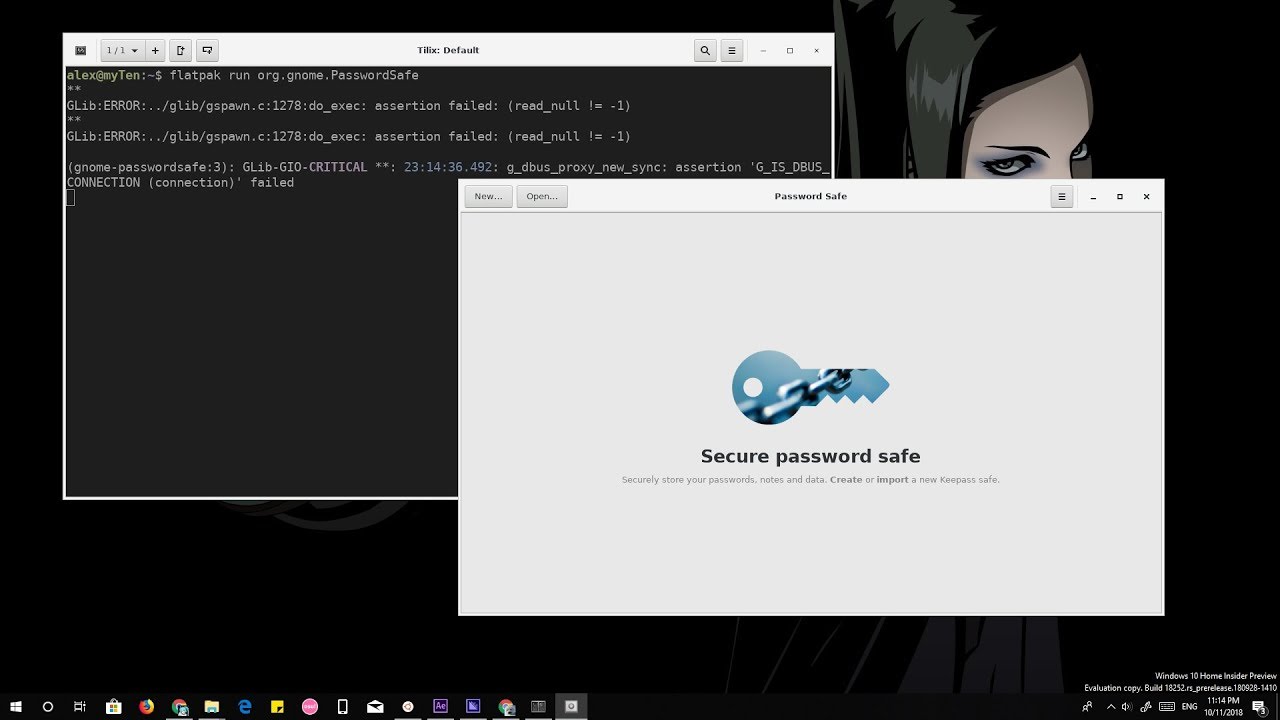The image size is (1280, 720).
Task: Expand hidden system tray icons chevron
Action: pos(1111,706)
